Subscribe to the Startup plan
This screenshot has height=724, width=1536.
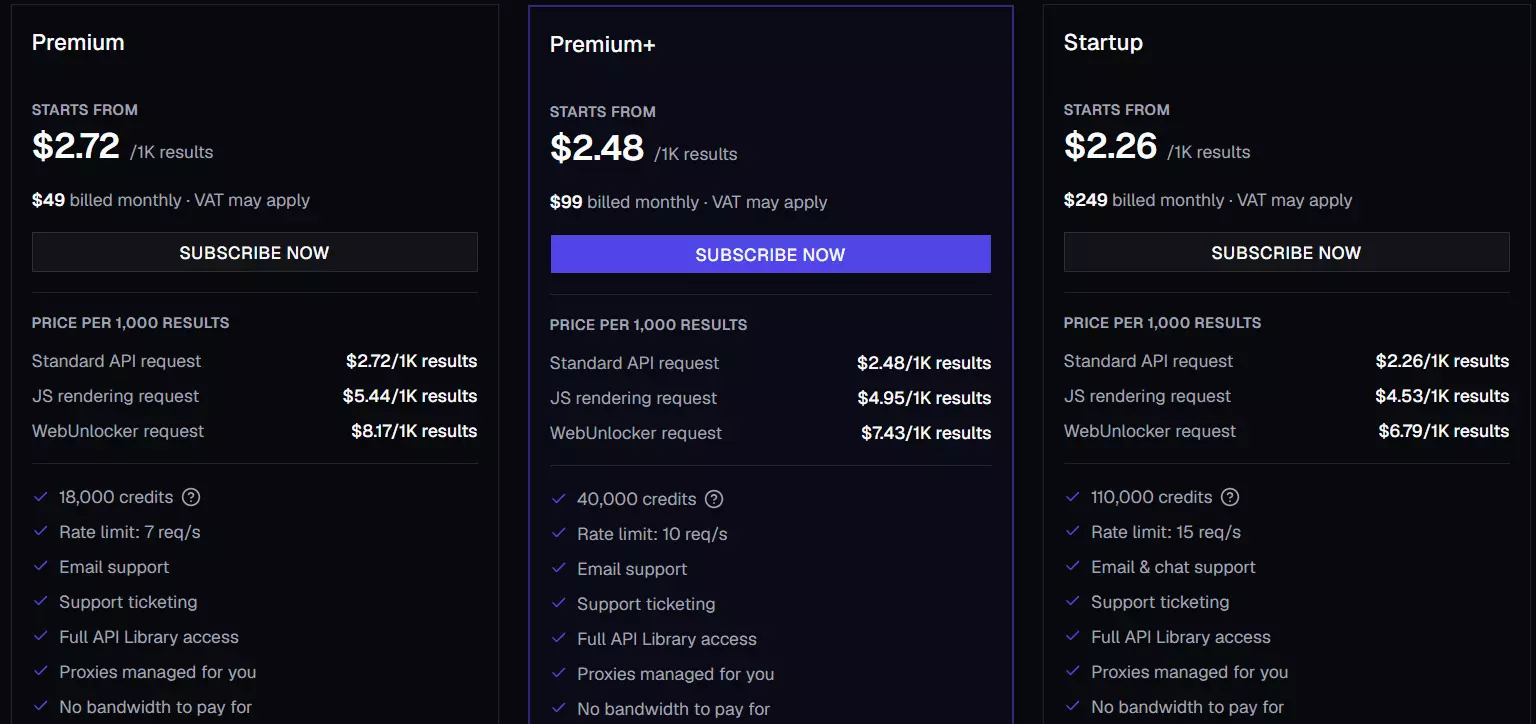1287,253
